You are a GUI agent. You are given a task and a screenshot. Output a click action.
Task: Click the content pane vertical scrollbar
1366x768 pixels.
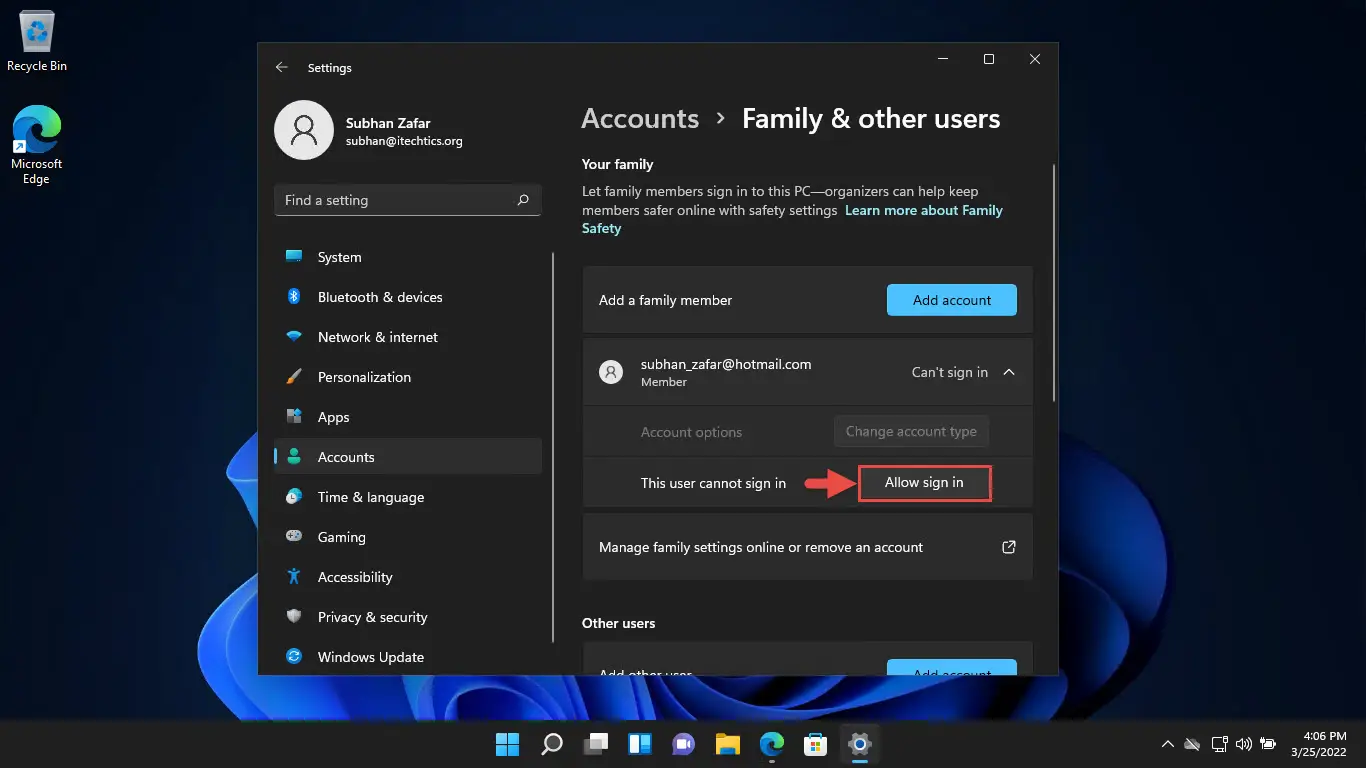pos(1055,284)
